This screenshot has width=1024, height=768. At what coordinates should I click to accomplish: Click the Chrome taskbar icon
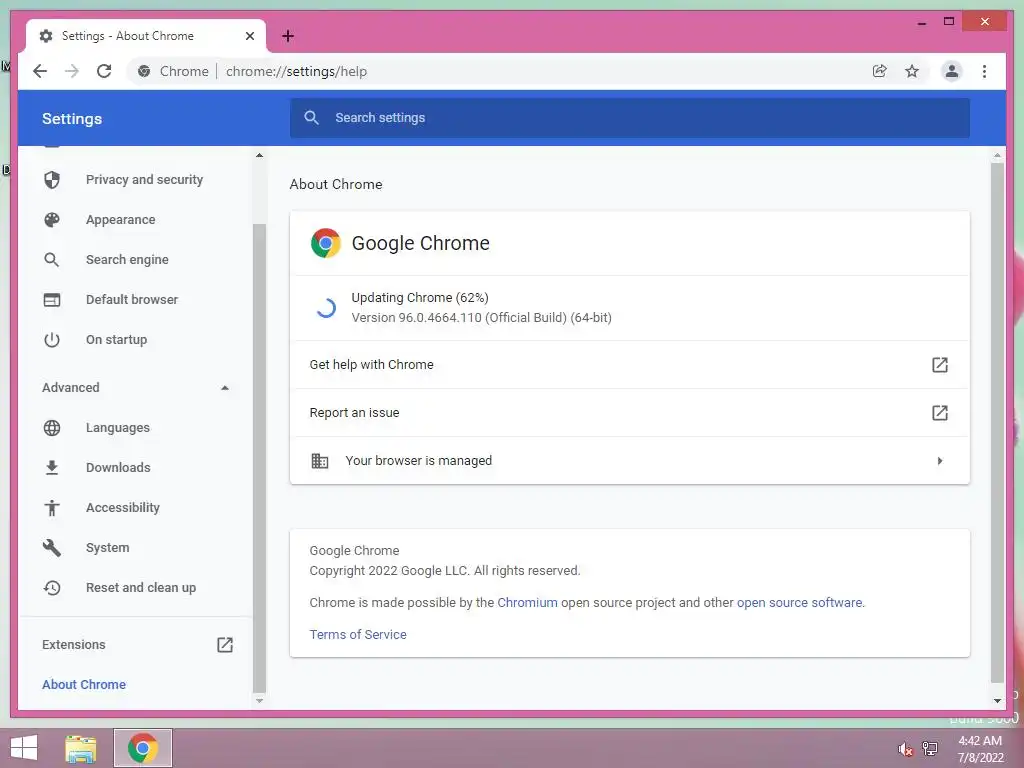pyautogui.click(x=143, y=748)
